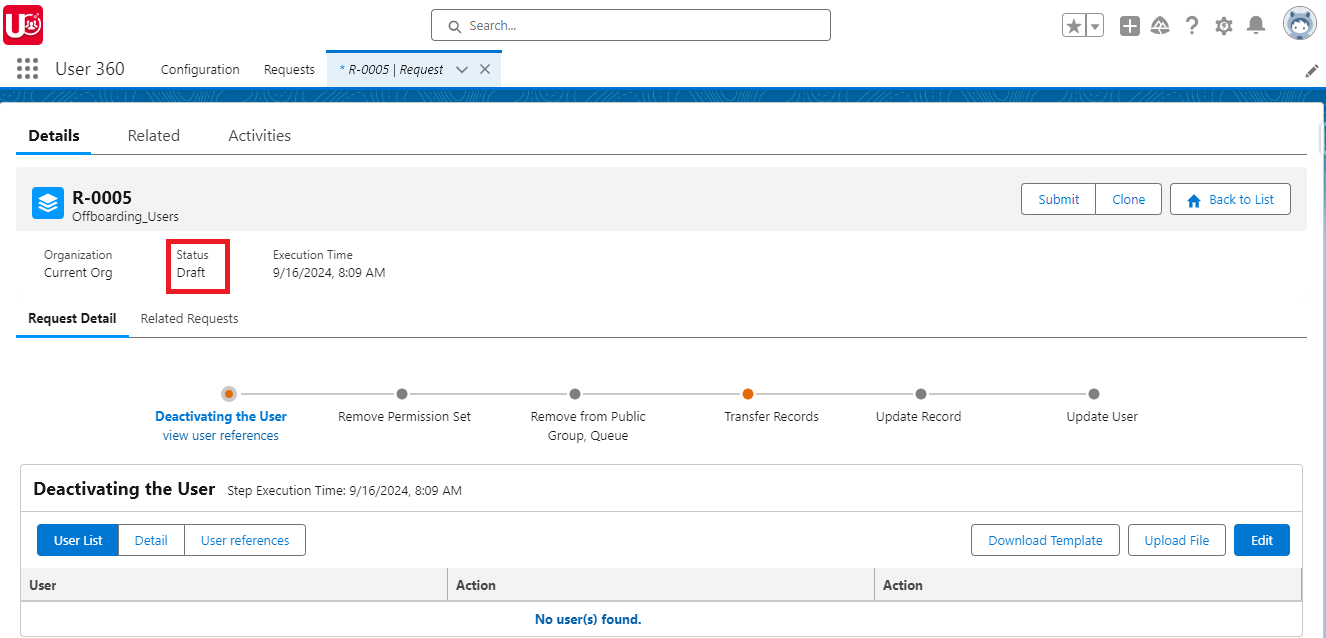1326x638 pixels.
Task: Click the User 360 app name
Action: (90, 69)
